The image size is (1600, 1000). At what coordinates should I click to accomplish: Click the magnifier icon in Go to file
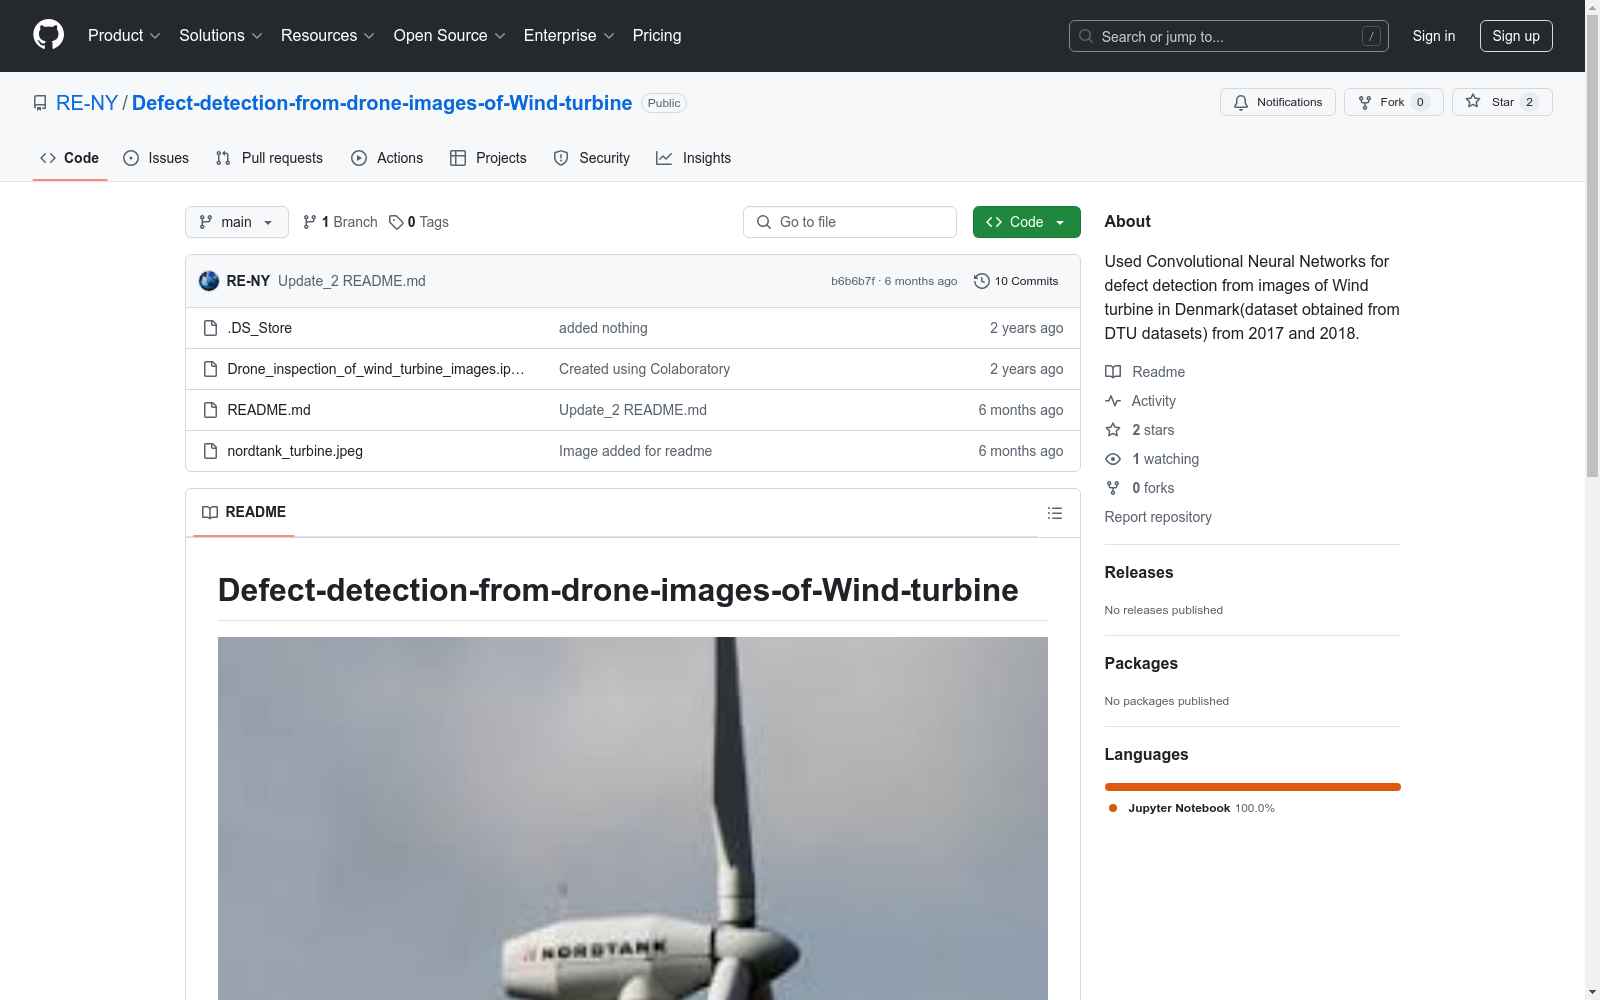[x=764, y=222]
